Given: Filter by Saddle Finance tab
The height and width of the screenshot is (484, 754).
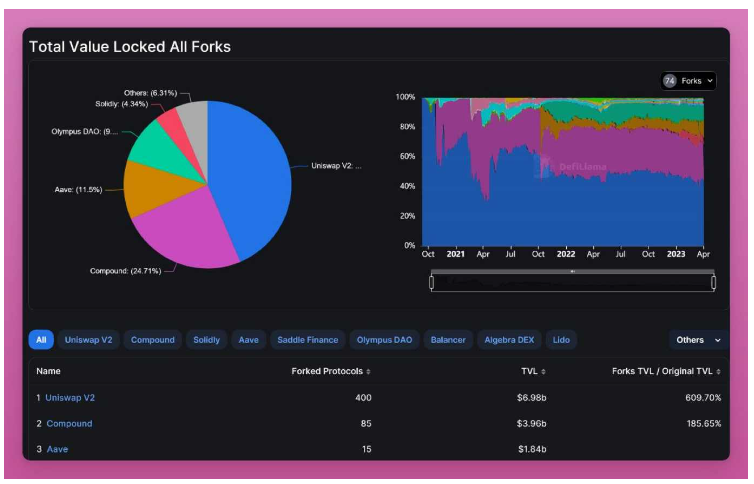Looking at the screenshot, I should [x=308, y=340].
